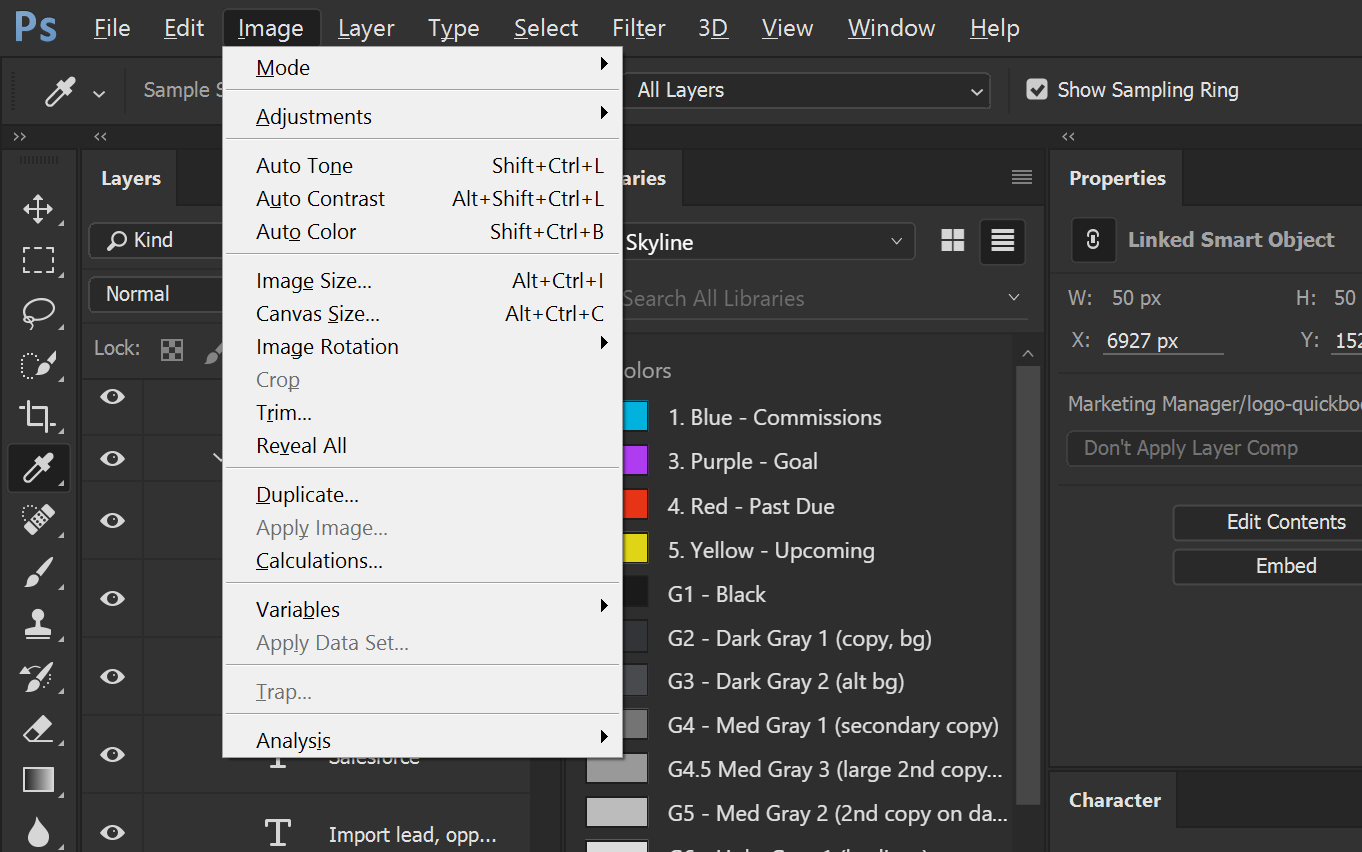Click the Embed button
Screen dimensions: 1362x852
1270,566
